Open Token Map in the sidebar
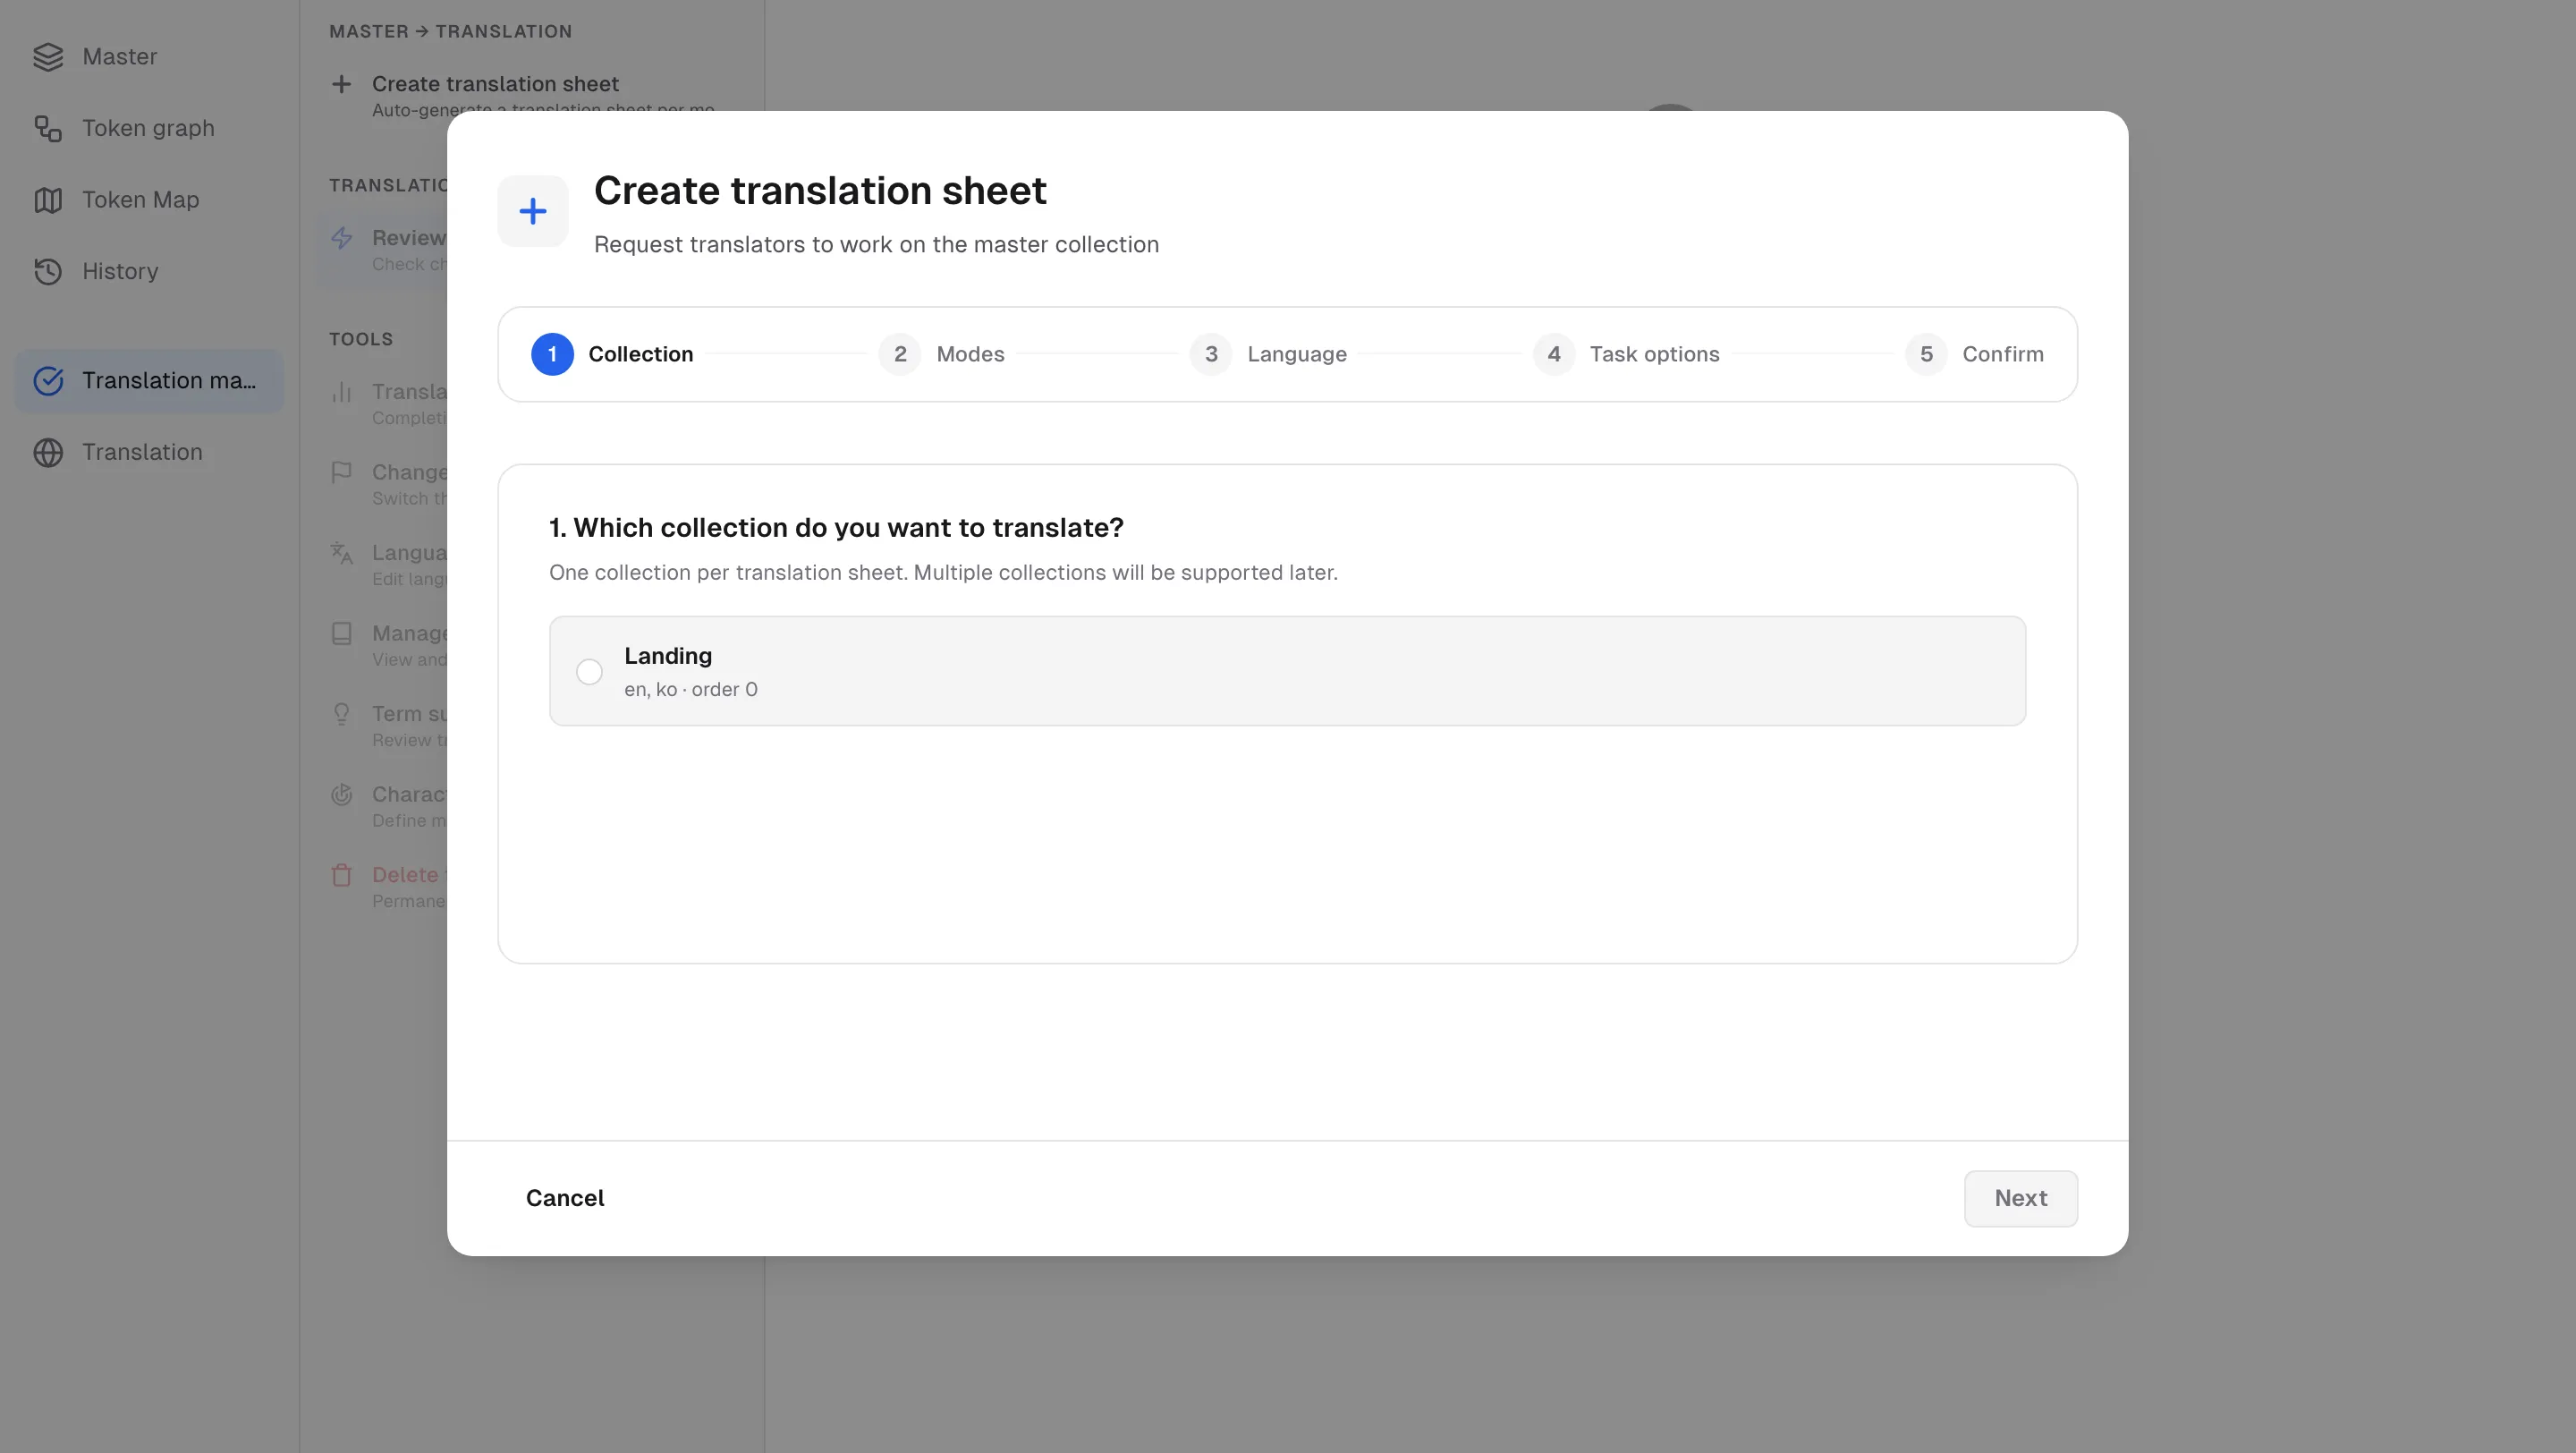This screenshot has height=1453, width=2576. click(149, 200)
